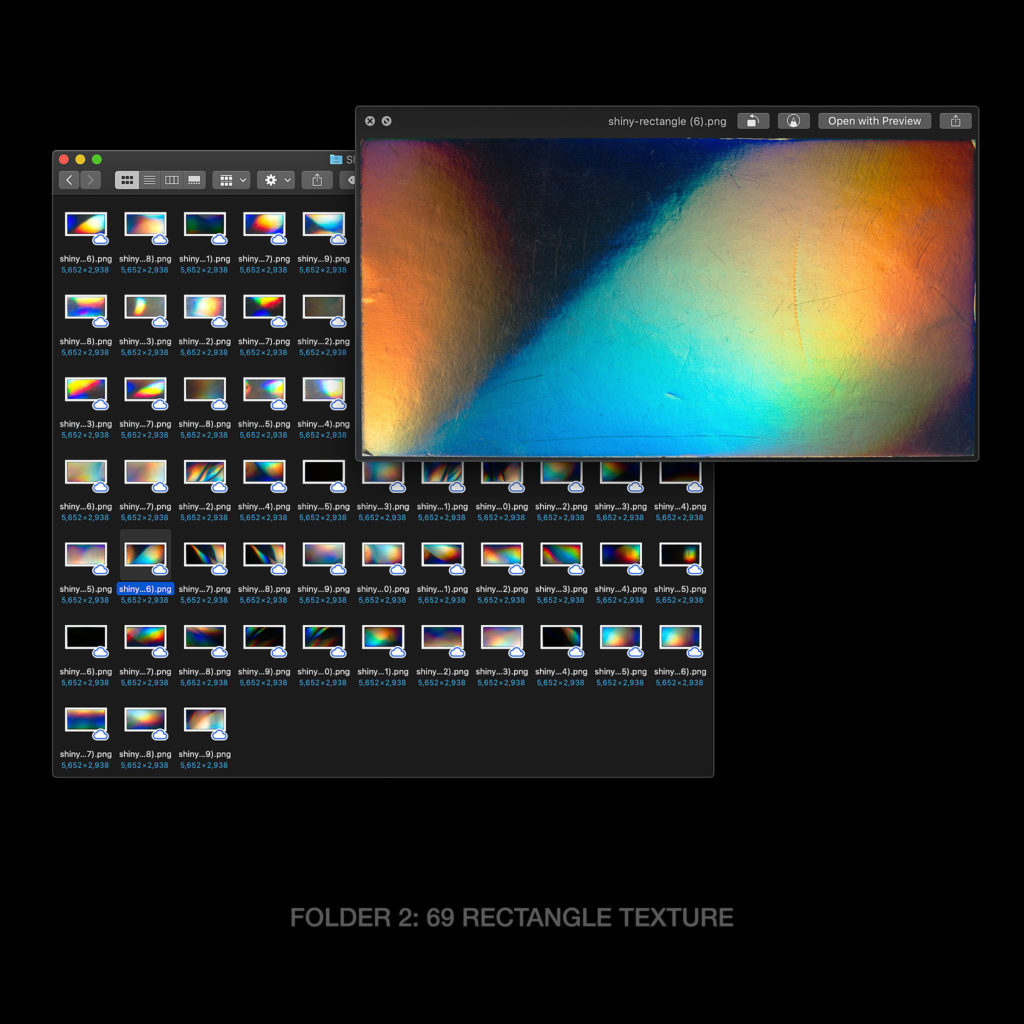Click the Finder toolbar share icon

317,180
